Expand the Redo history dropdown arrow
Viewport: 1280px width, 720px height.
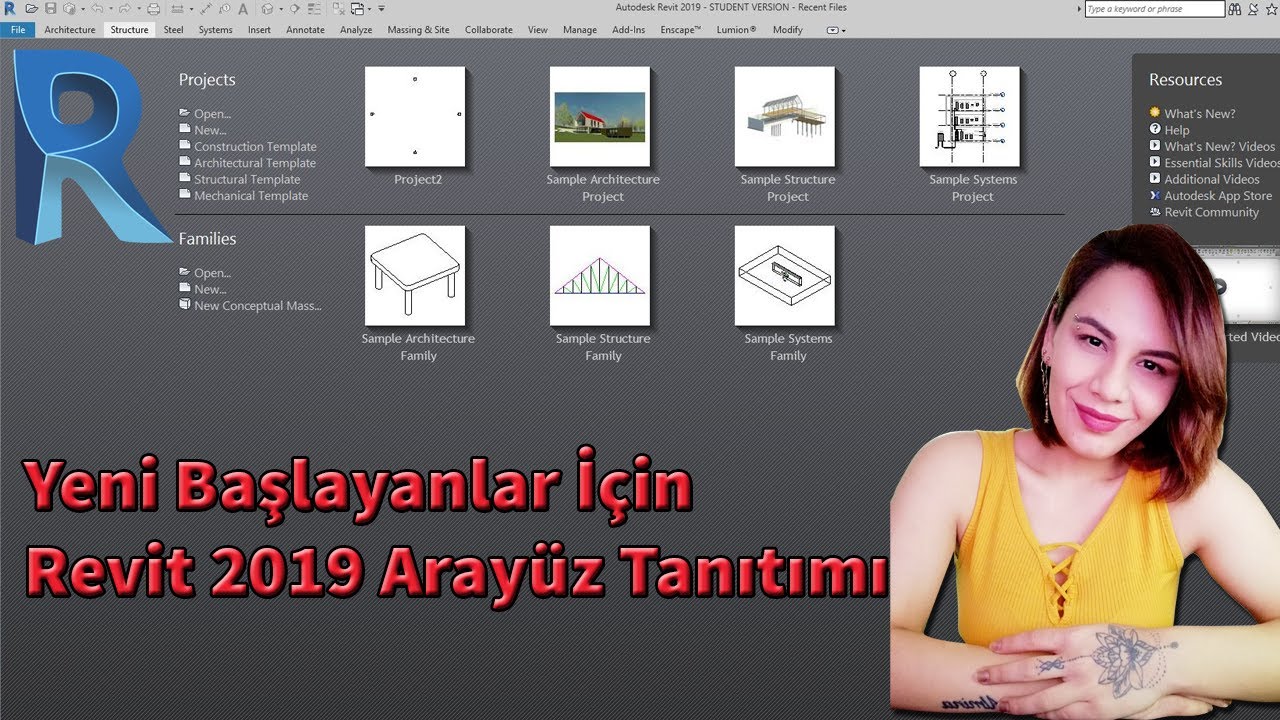point(139,8)
